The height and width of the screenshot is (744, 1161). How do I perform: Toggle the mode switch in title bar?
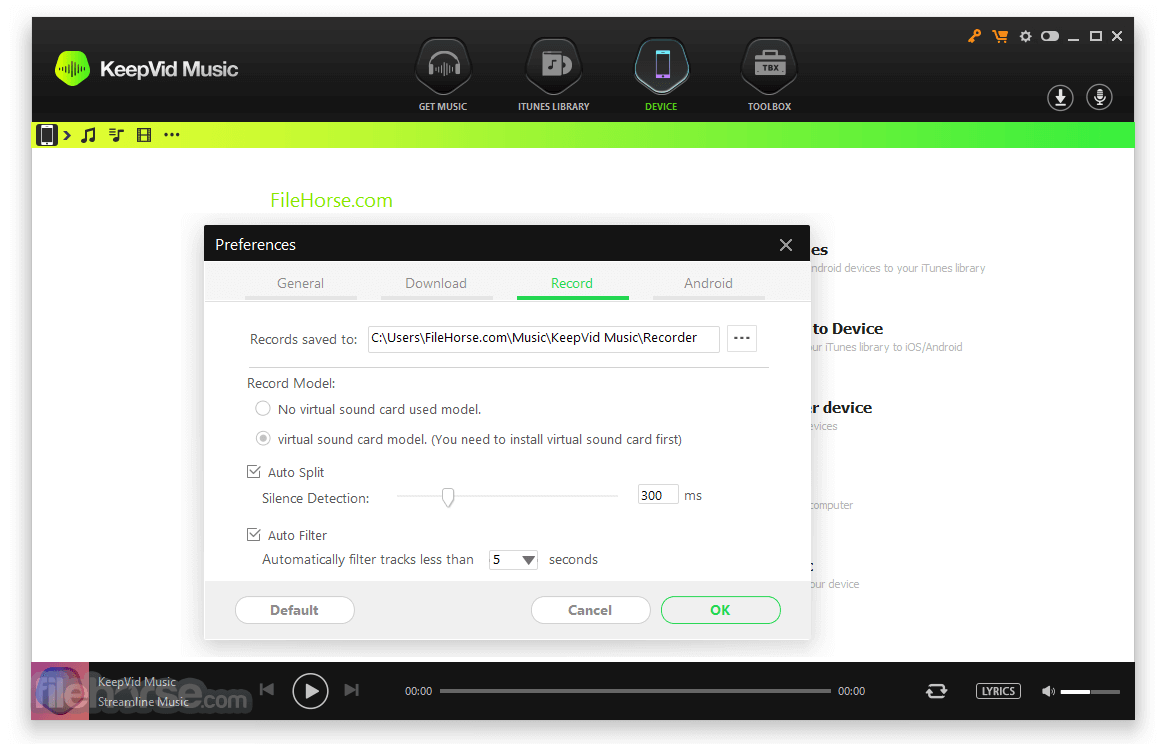coord(1050,36)
